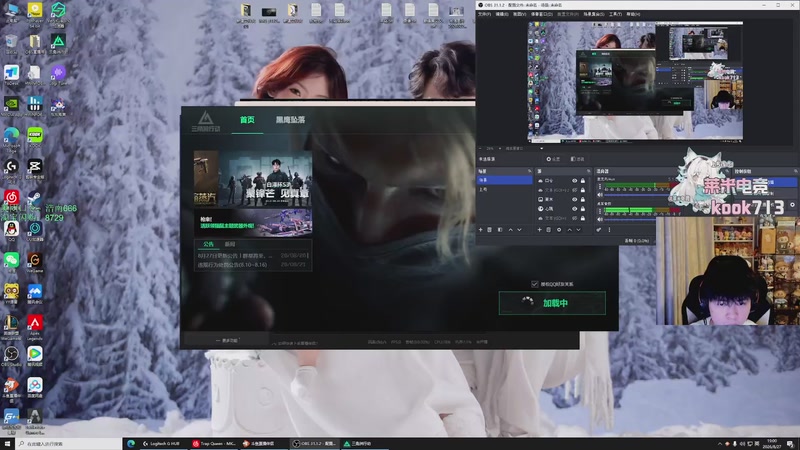Toggle visibility of second OBS source row
Screen dimensions: 800x450
(574, 190)
